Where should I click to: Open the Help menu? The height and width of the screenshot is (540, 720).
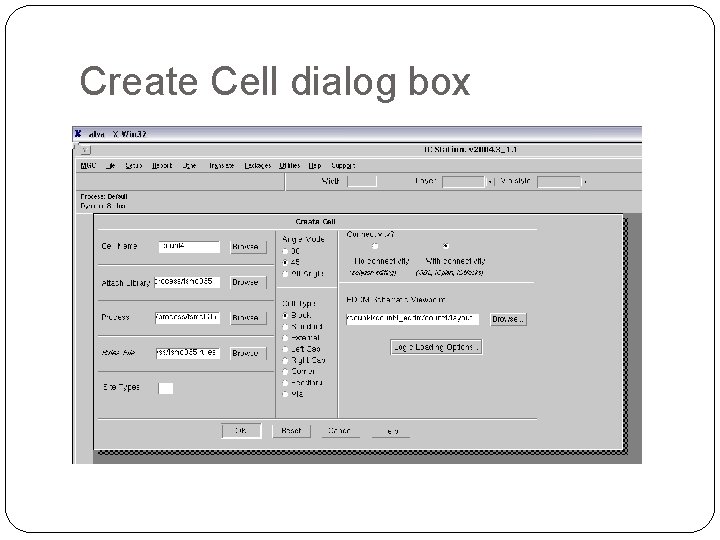(315, 166)
